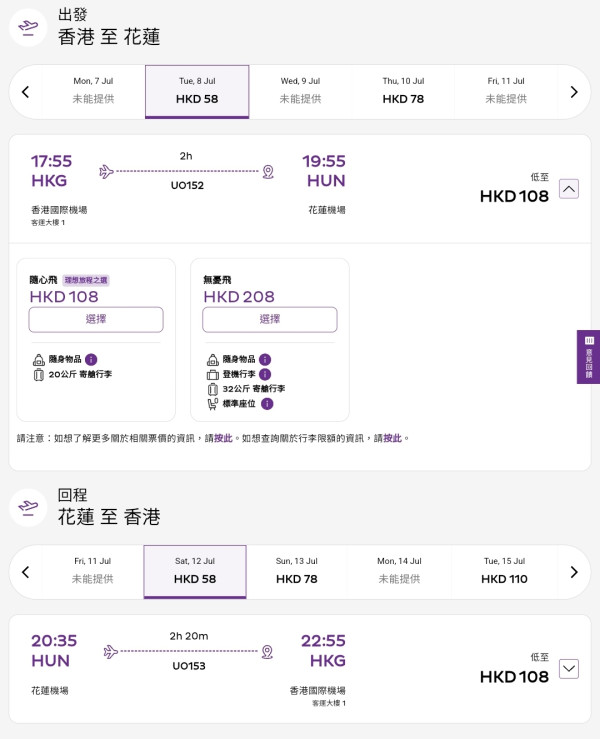Click the plane icon on UO153 route line
This screenshot has height=739, width=600.
click(x=110, y=652)
